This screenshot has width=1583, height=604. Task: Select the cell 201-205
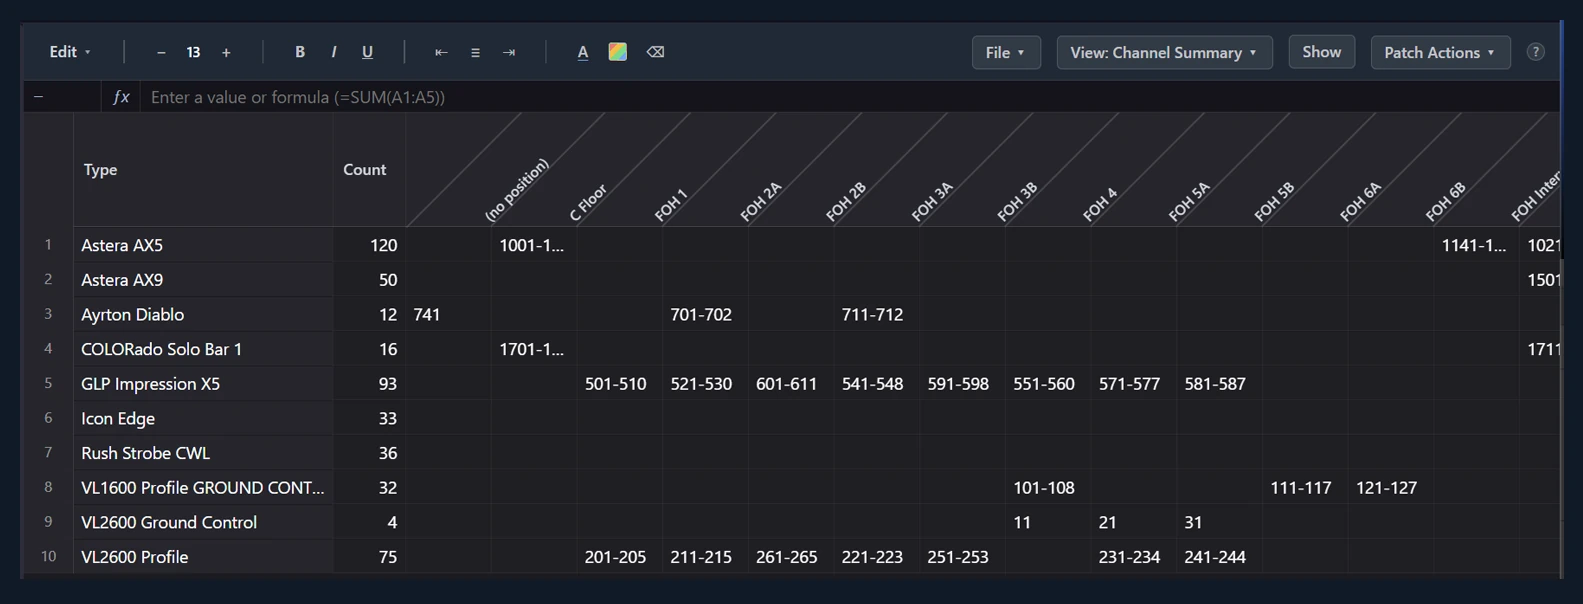point(619,557)
